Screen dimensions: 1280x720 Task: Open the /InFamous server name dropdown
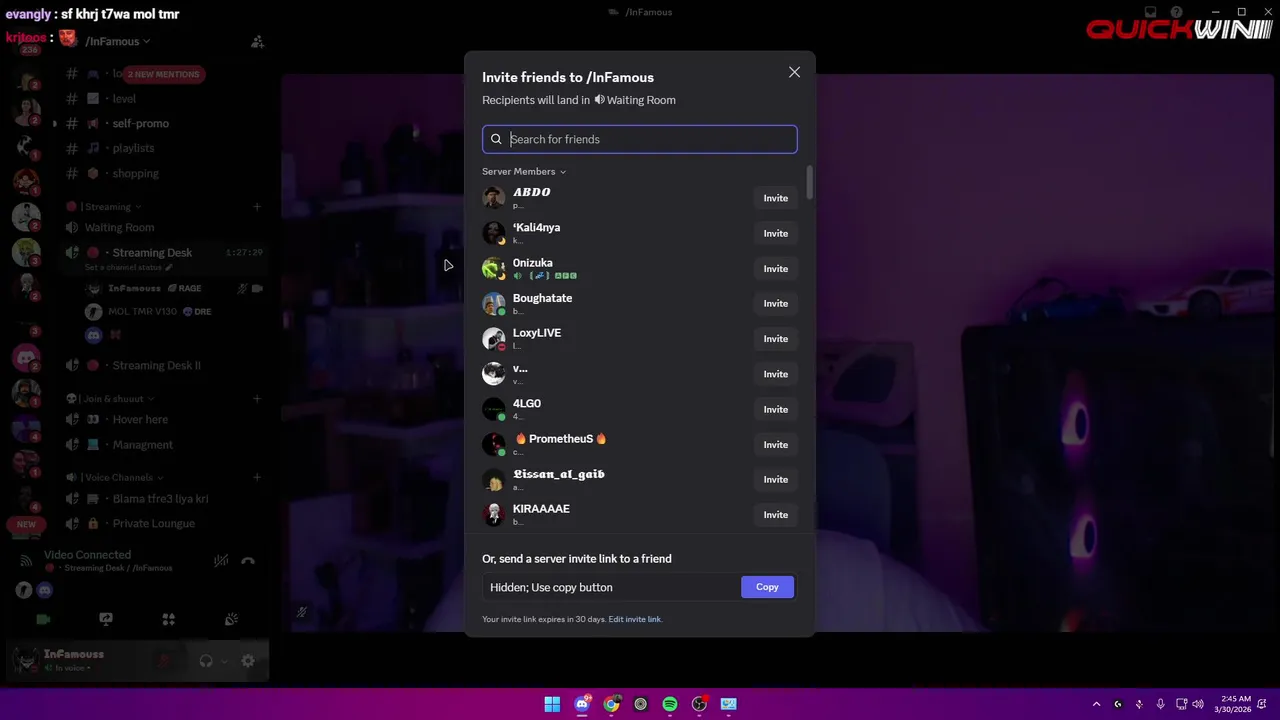tap(118, 41)
